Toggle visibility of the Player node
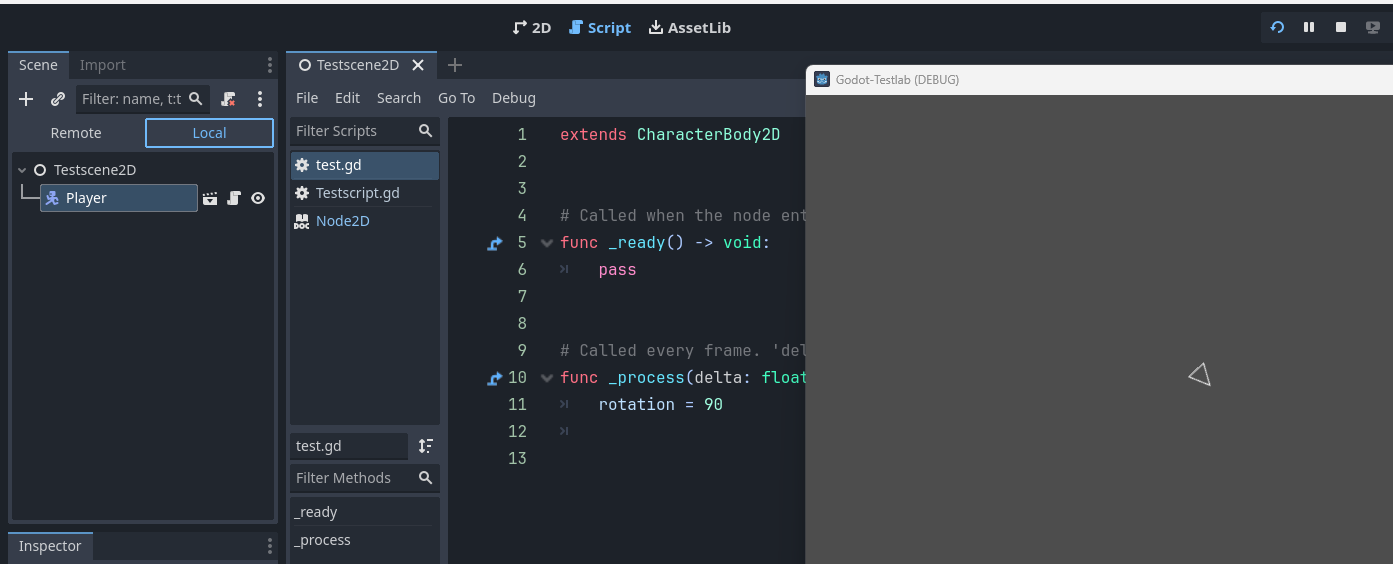Viewport: 1393px width, 564px height. pos(258,198)
